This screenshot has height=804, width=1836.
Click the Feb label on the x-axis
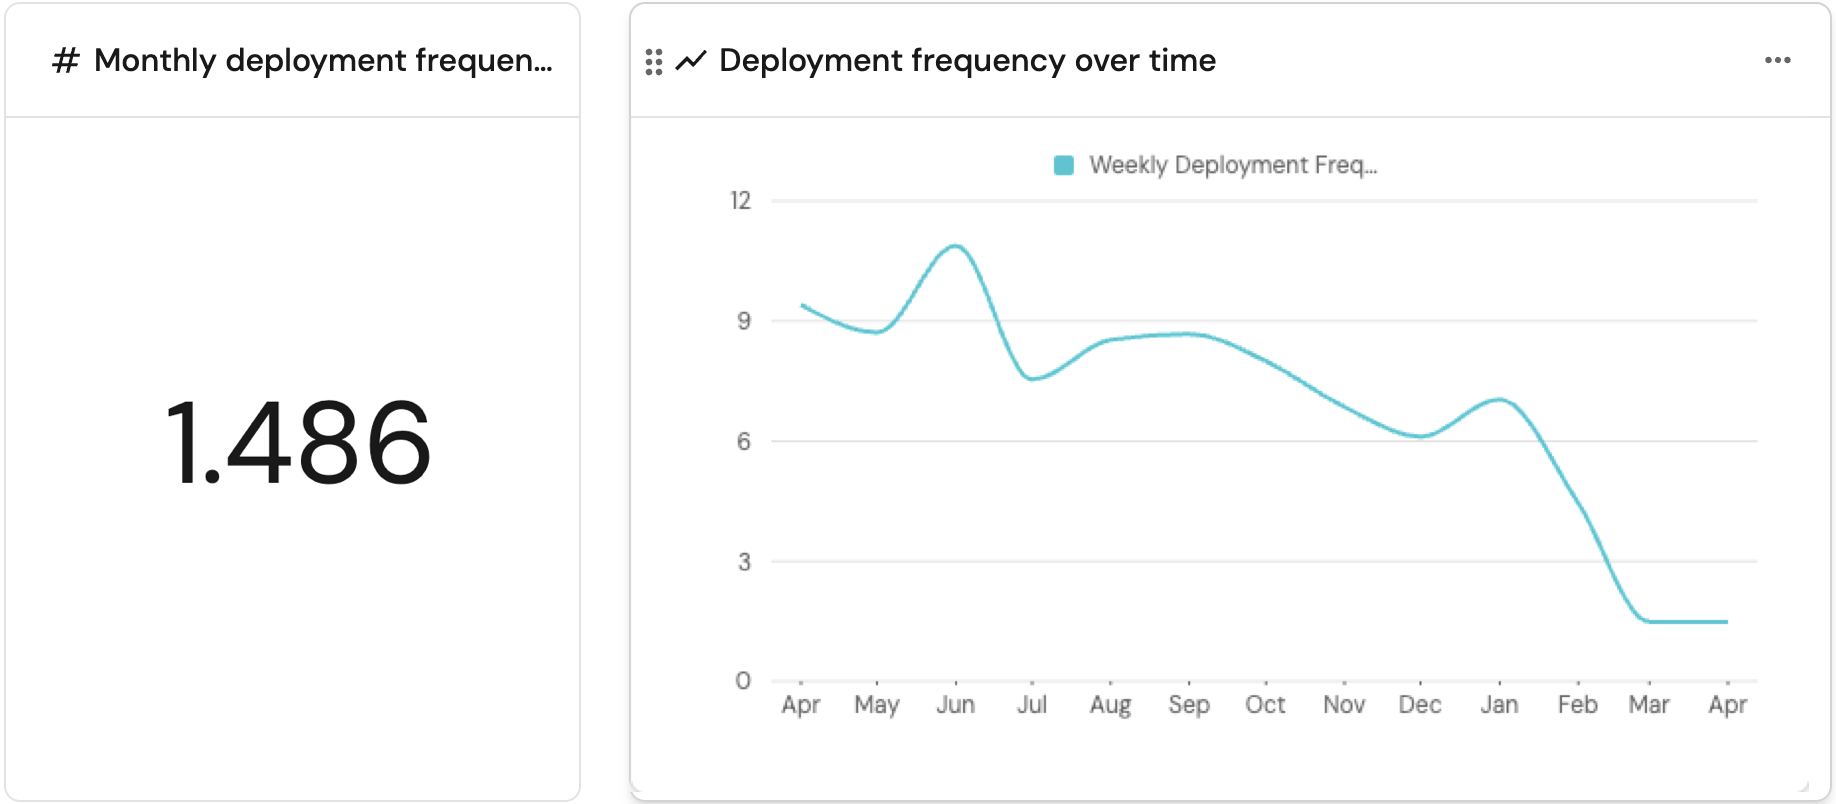click(1577, 705)
